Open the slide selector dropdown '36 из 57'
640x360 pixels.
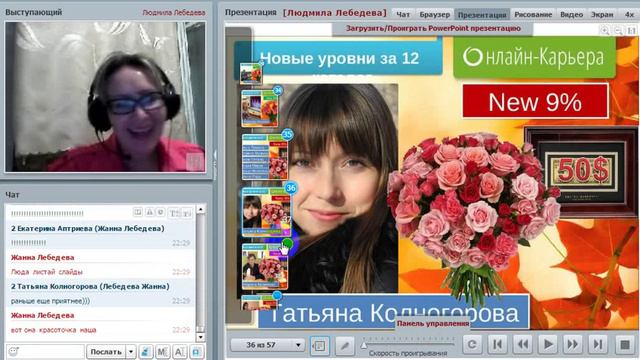pyautogui.click(x=268, y=345)
